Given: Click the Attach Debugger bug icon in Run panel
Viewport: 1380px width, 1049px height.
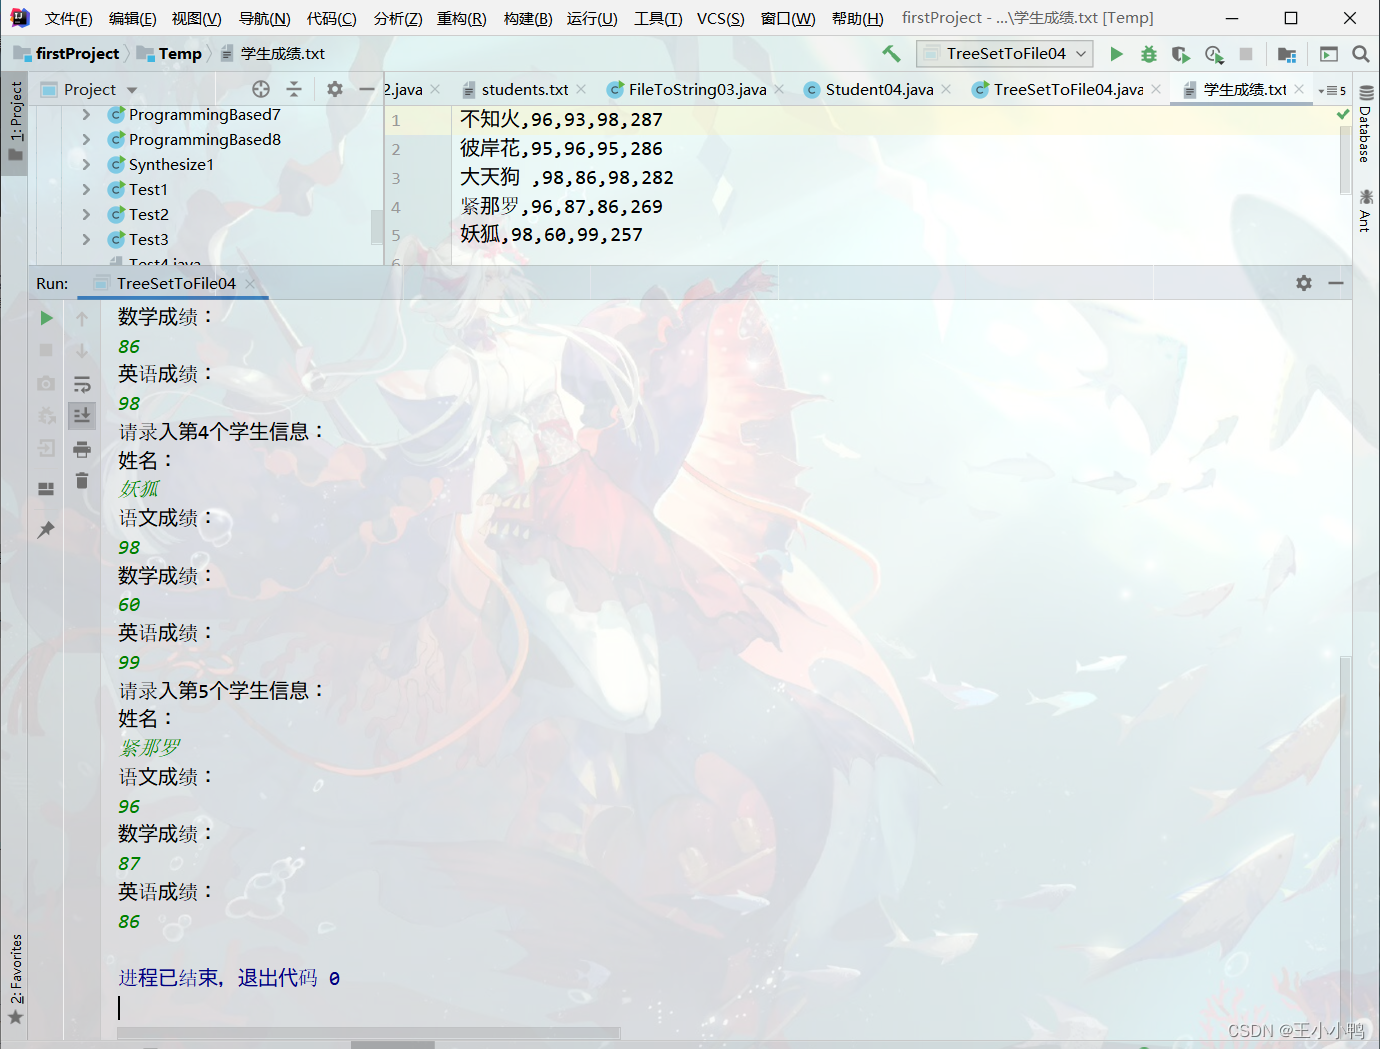Looking at the screenshot, I should [46, 415].
